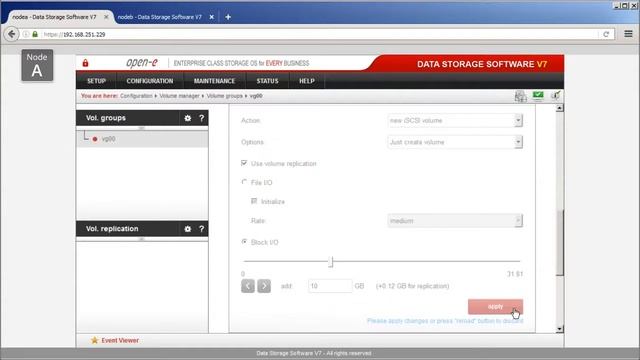Open the SETUP menu
Screen dimensions: 640x360
96,81
